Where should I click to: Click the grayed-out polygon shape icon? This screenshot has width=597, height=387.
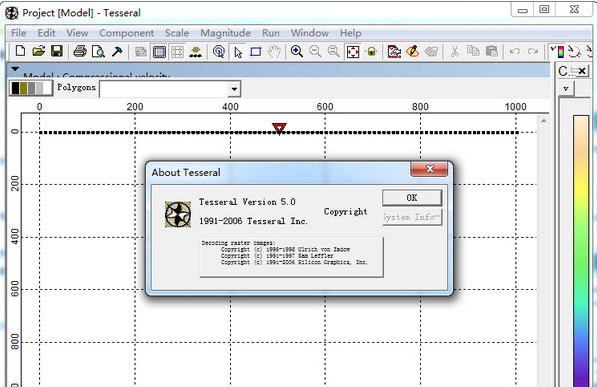click(x=431, y=52)
